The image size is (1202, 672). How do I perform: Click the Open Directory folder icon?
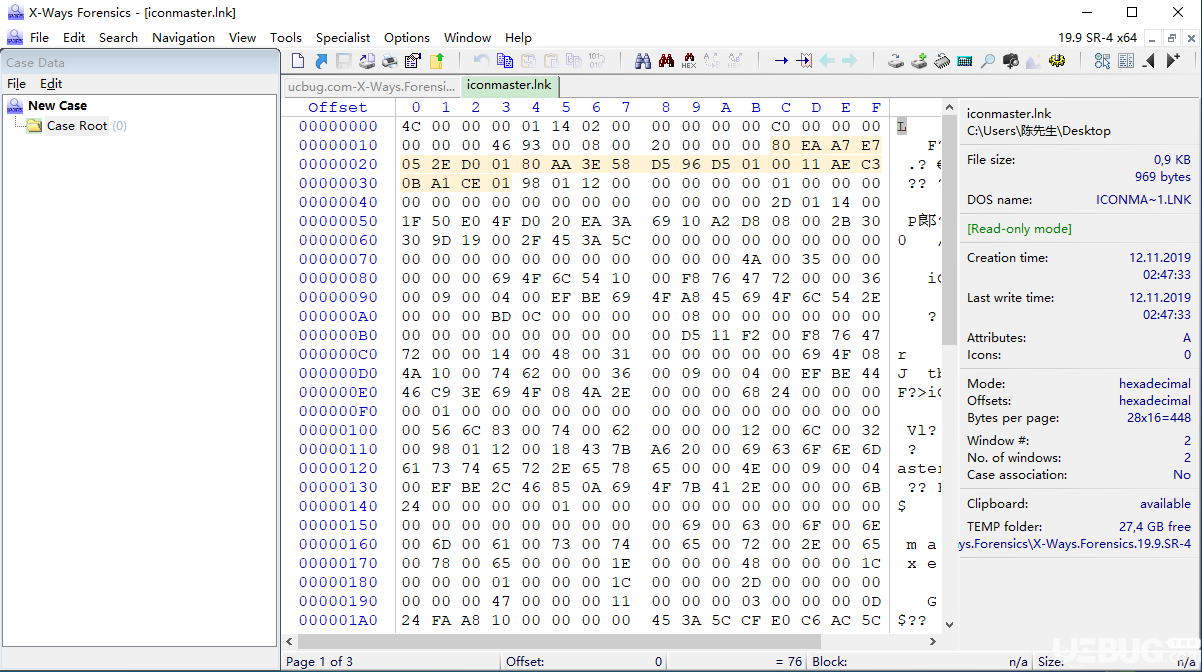(437, 61)
